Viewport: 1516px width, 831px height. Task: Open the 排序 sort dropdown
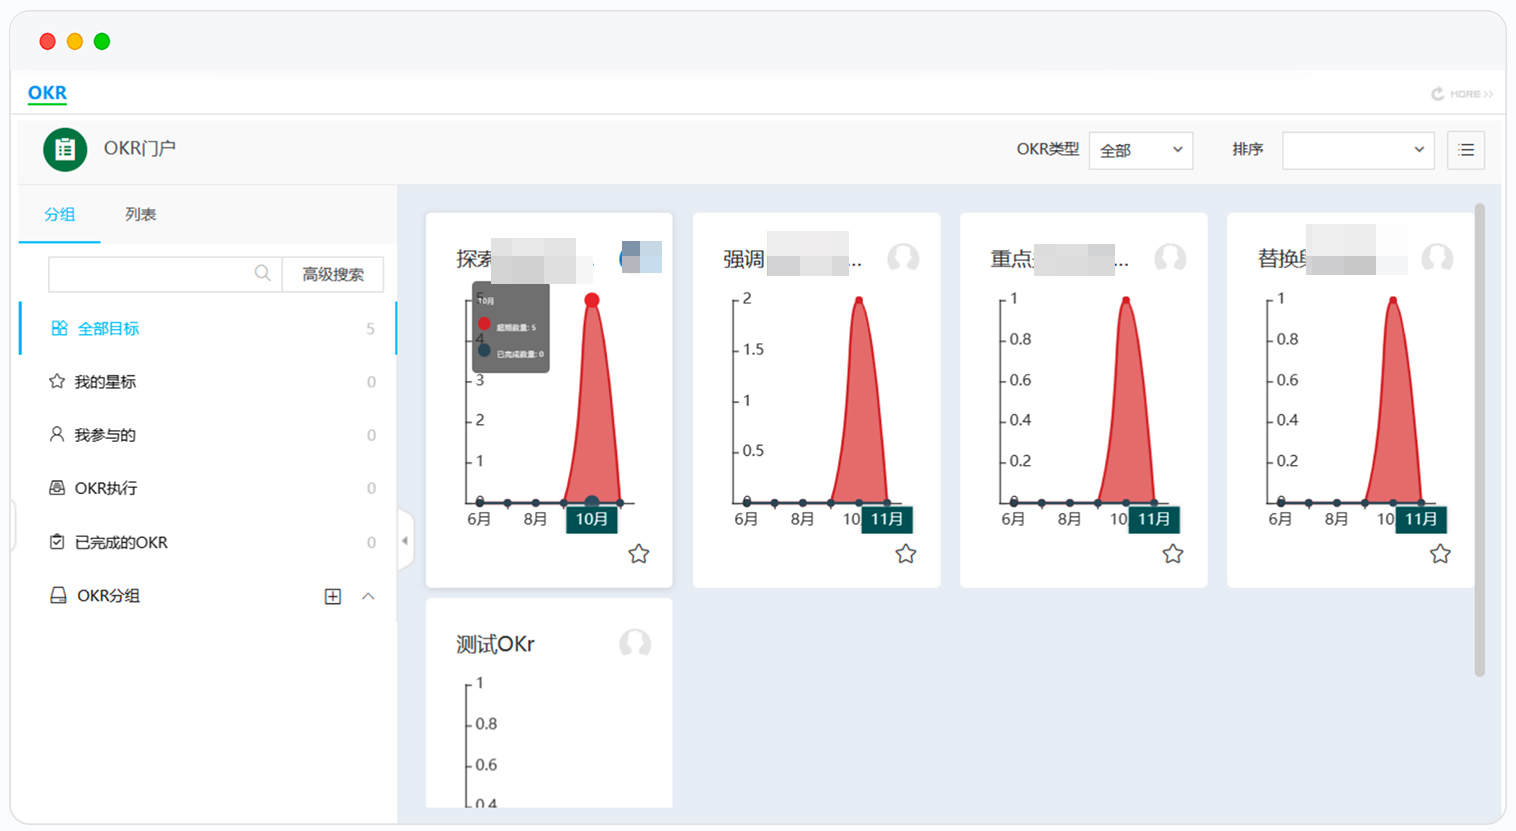coord(1358,150)
